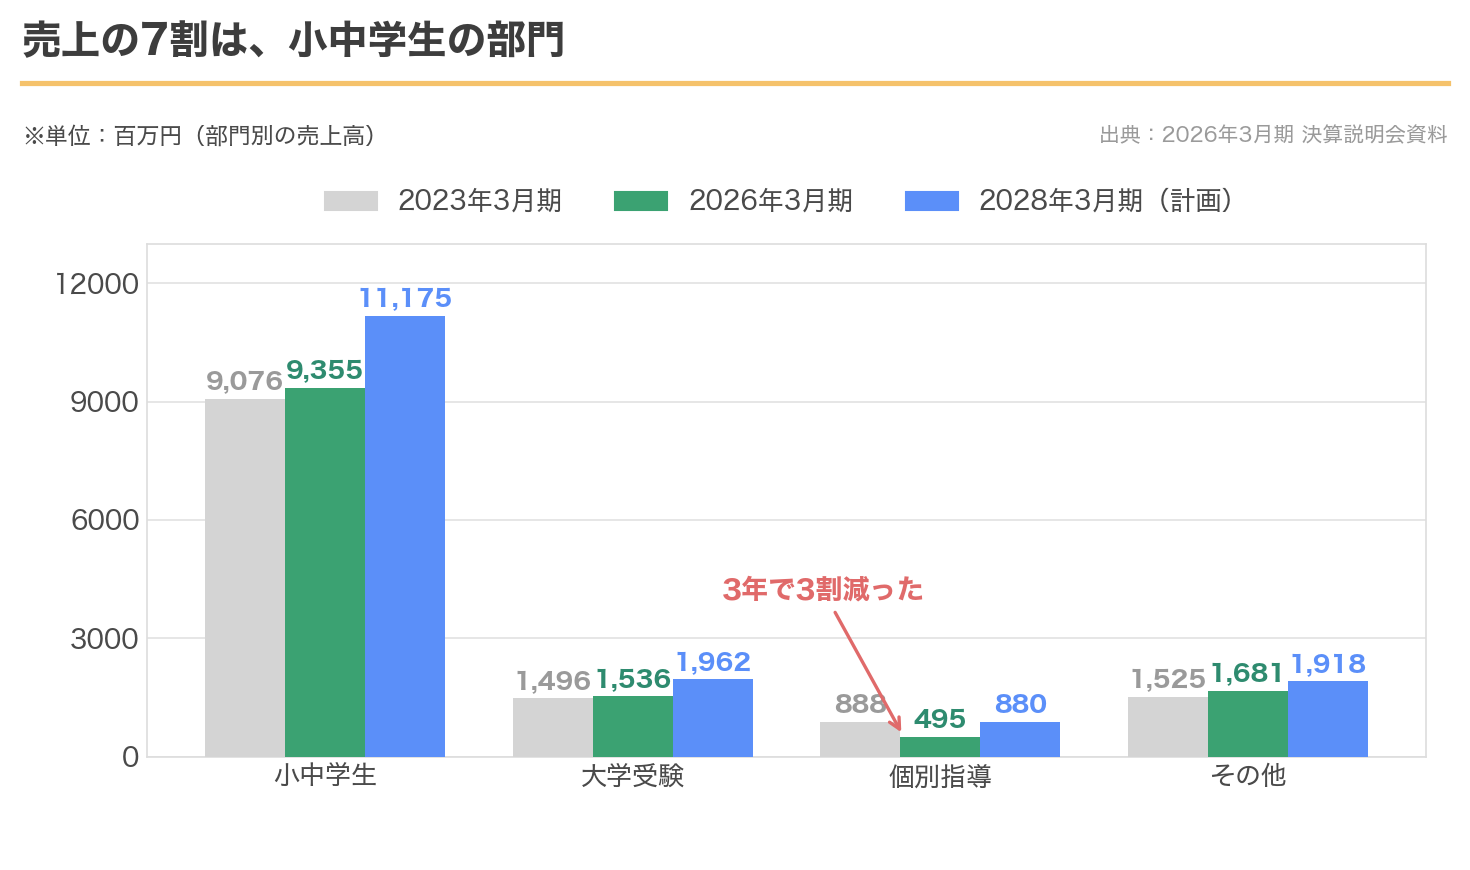Select the y-axis tick label 6000
1470x870 pixels.
point(105,520)
